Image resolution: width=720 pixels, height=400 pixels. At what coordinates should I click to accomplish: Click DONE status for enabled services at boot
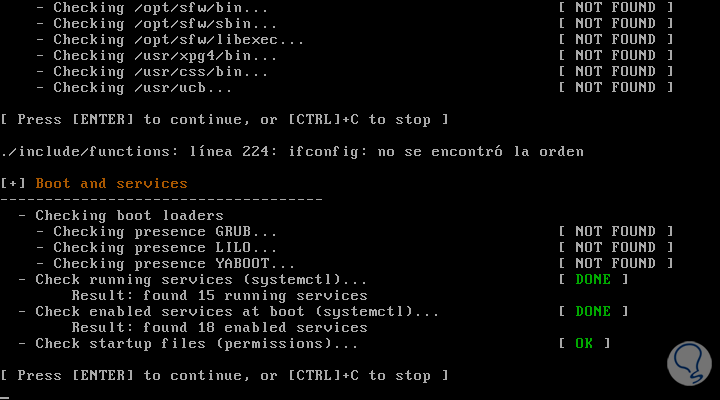tap(592, 311)
